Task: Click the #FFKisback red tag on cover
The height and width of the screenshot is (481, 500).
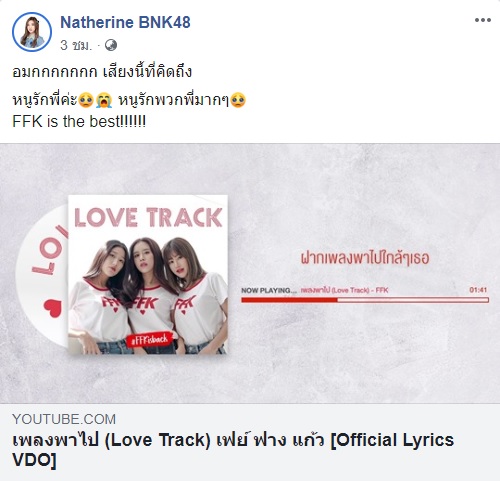Action: coord(150,340)
